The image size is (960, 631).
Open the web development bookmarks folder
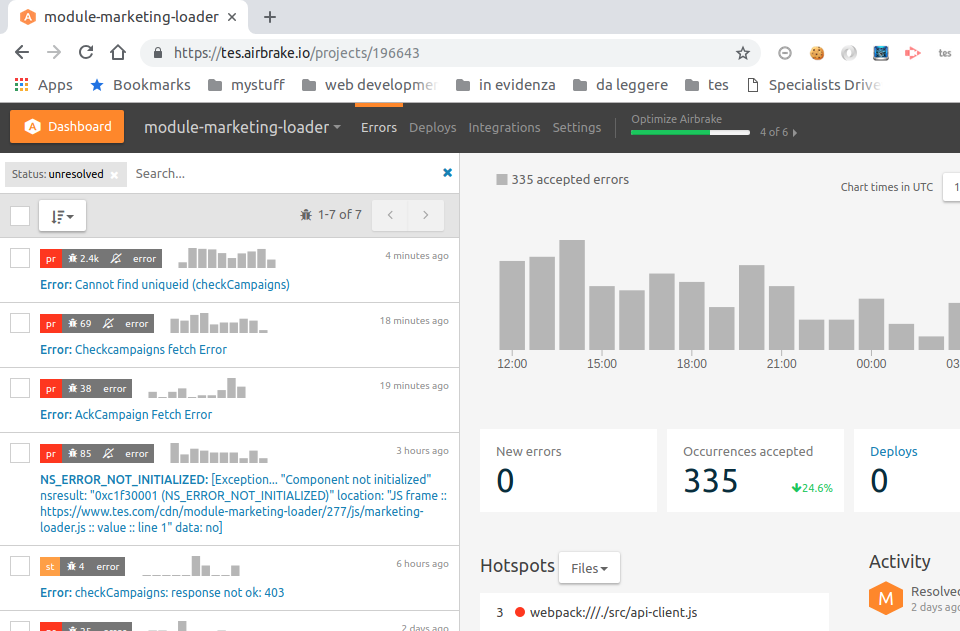369,85
